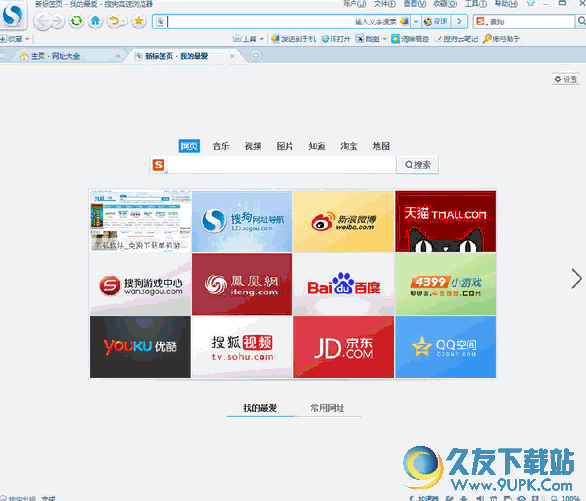
Task: Open the 账户(U) menu
Action: pyautogui.click(x=354, y=4)
